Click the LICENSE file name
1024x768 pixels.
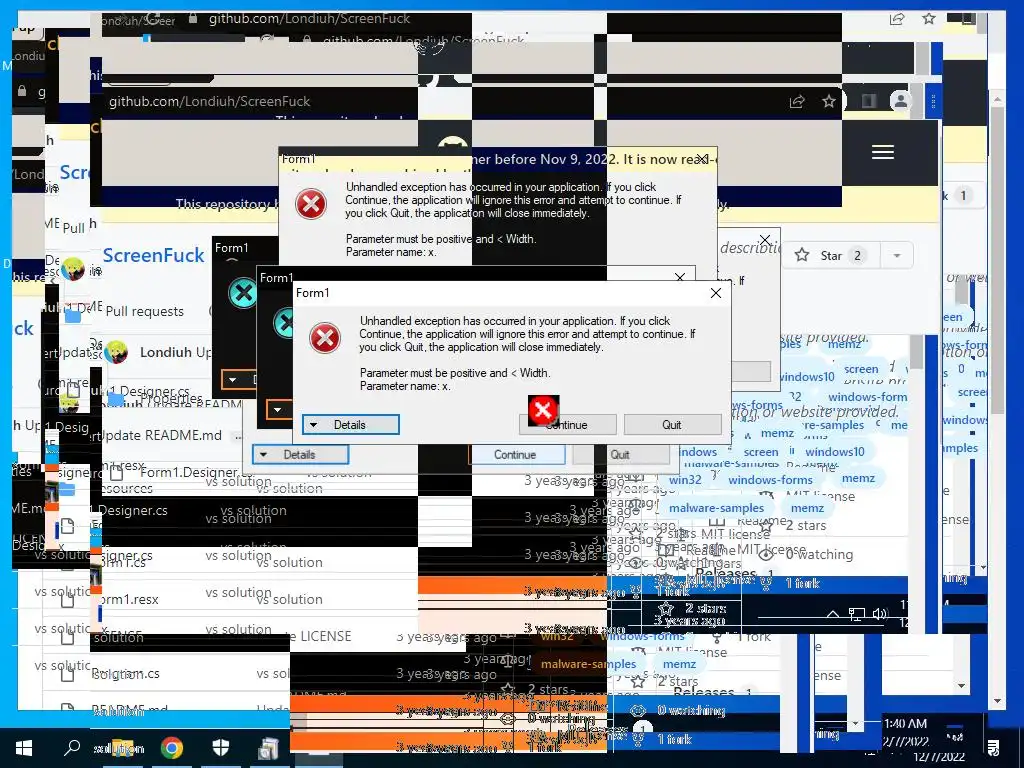click(x=325, y=636)
